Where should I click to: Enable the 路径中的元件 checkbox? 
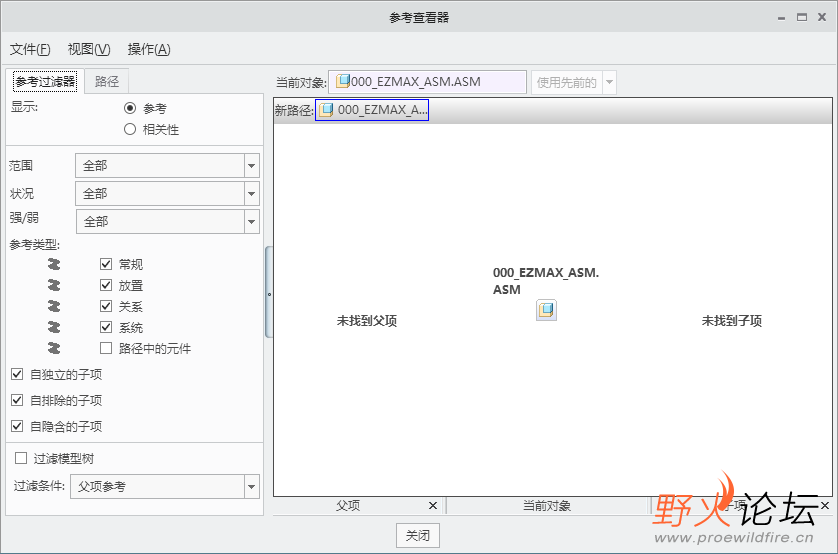click(x=106, y=348)
